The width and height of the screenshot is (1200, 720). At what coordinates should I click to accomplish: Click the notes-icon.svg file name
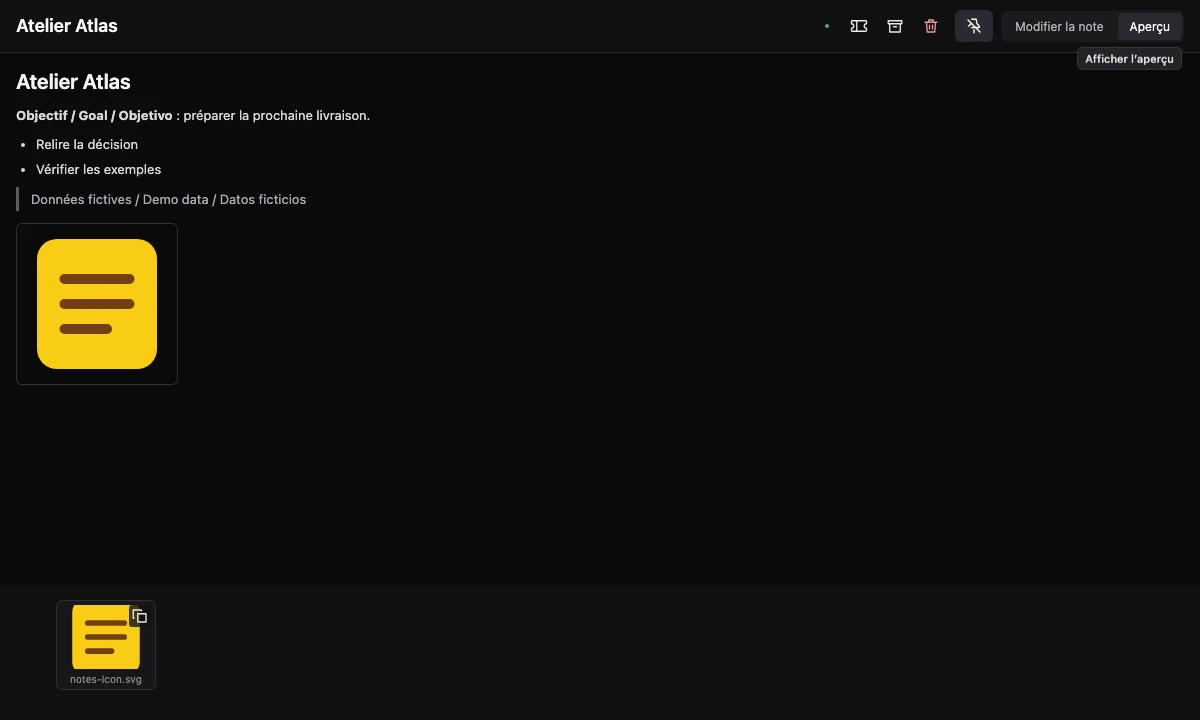(x=106, y=680)
